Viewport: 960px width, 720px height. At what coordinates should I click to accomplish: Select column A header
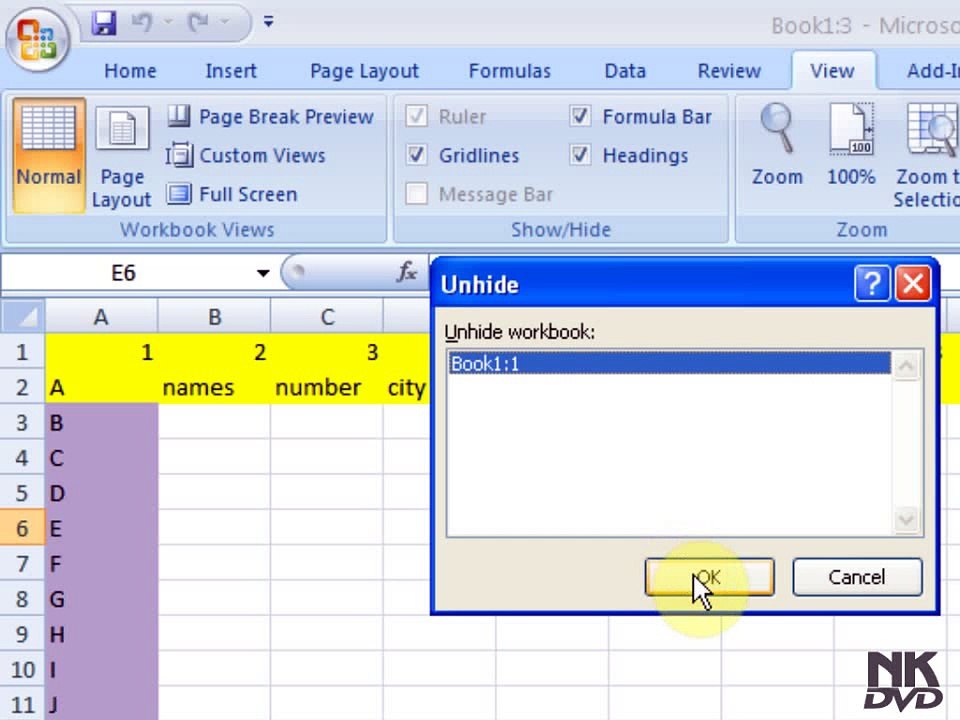101,317
